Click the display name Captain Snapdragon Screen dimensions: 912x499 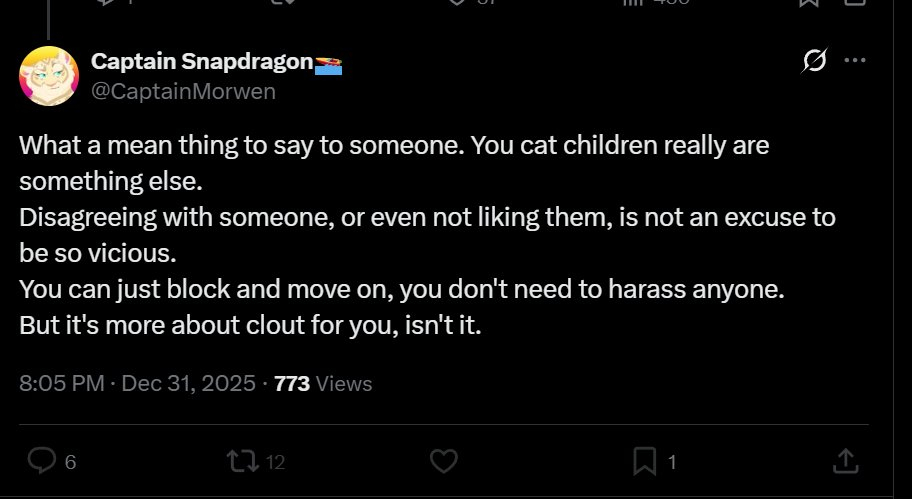click(x=202, y=61)
